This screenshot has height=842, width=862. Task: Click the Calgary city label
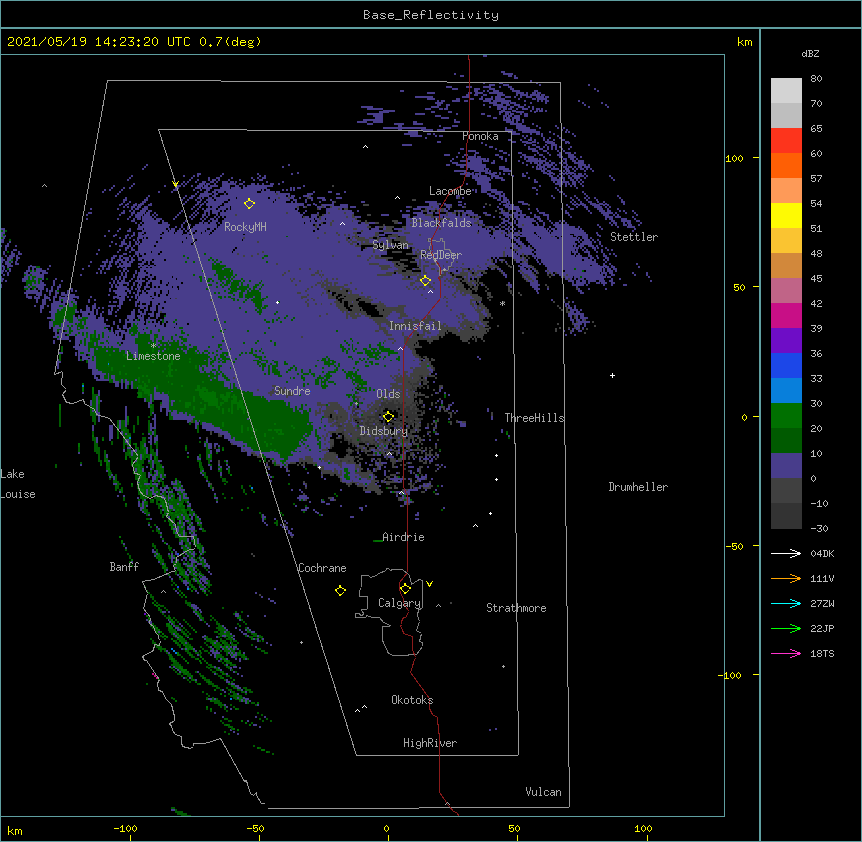(x=399, y=603)
